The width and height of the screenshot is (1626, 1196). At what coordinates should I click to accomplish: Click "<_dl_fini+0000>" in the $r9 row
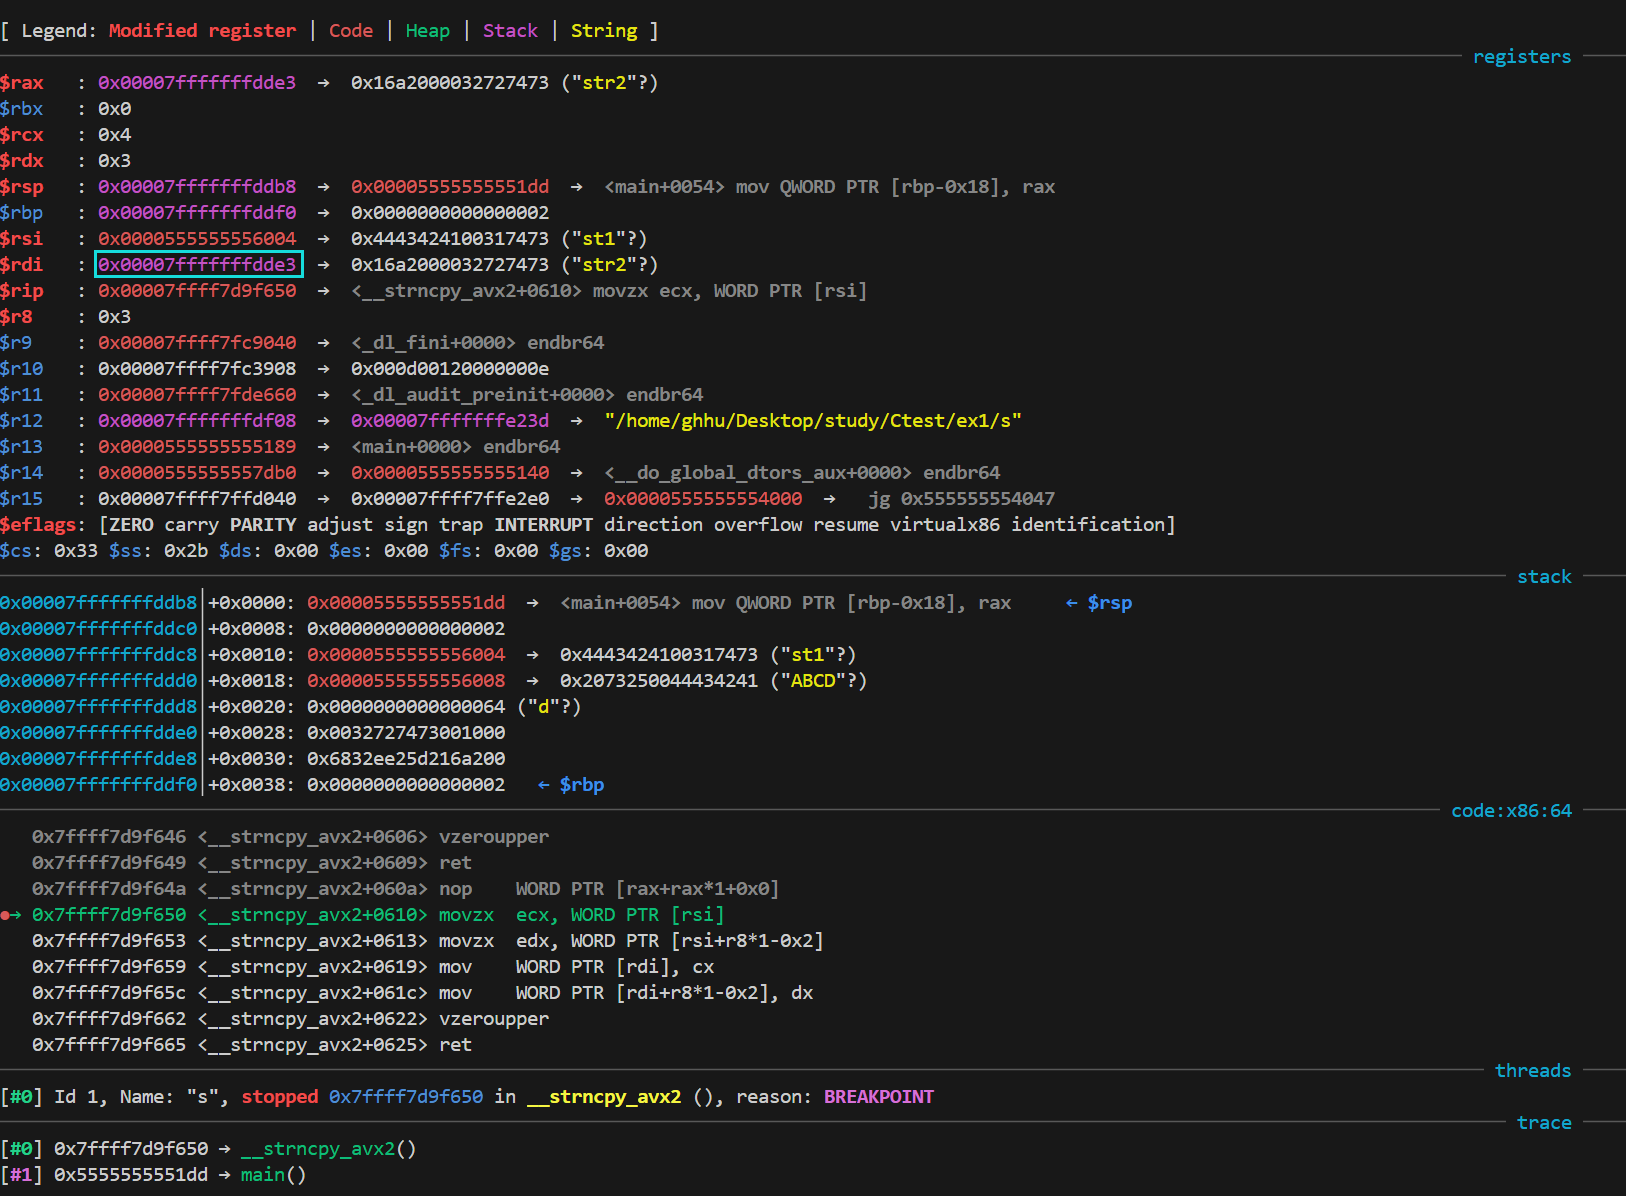pyautogui.click(x=433, y=343)
